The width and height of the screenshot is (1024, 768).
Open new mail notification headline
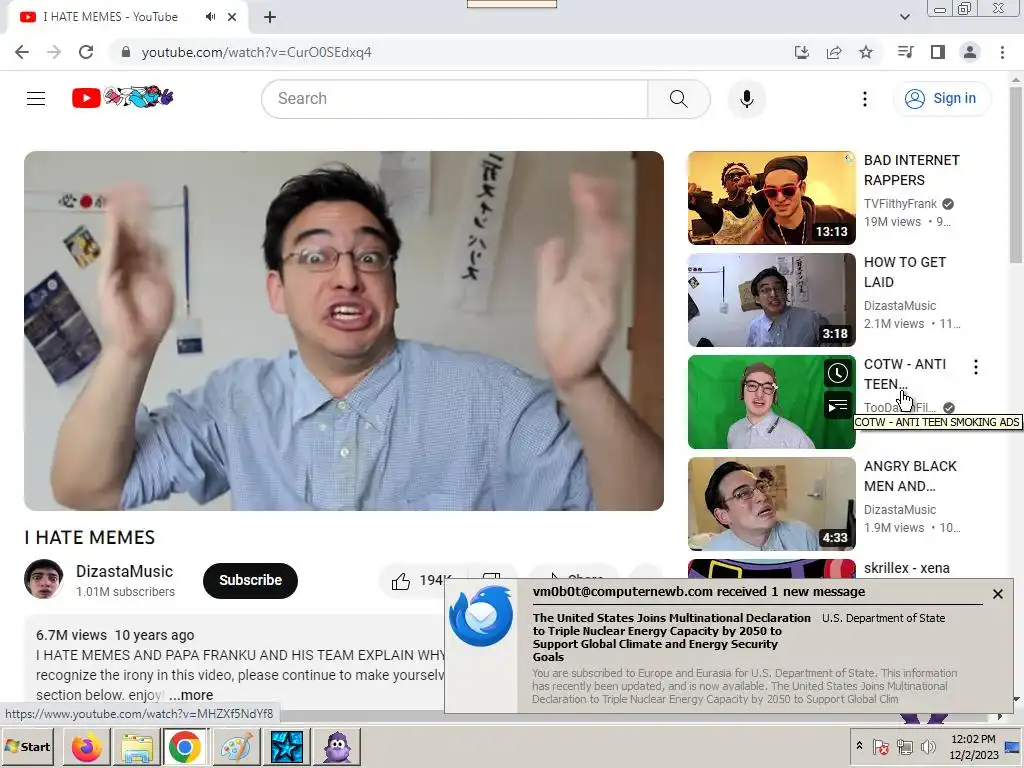pos(671,637)
